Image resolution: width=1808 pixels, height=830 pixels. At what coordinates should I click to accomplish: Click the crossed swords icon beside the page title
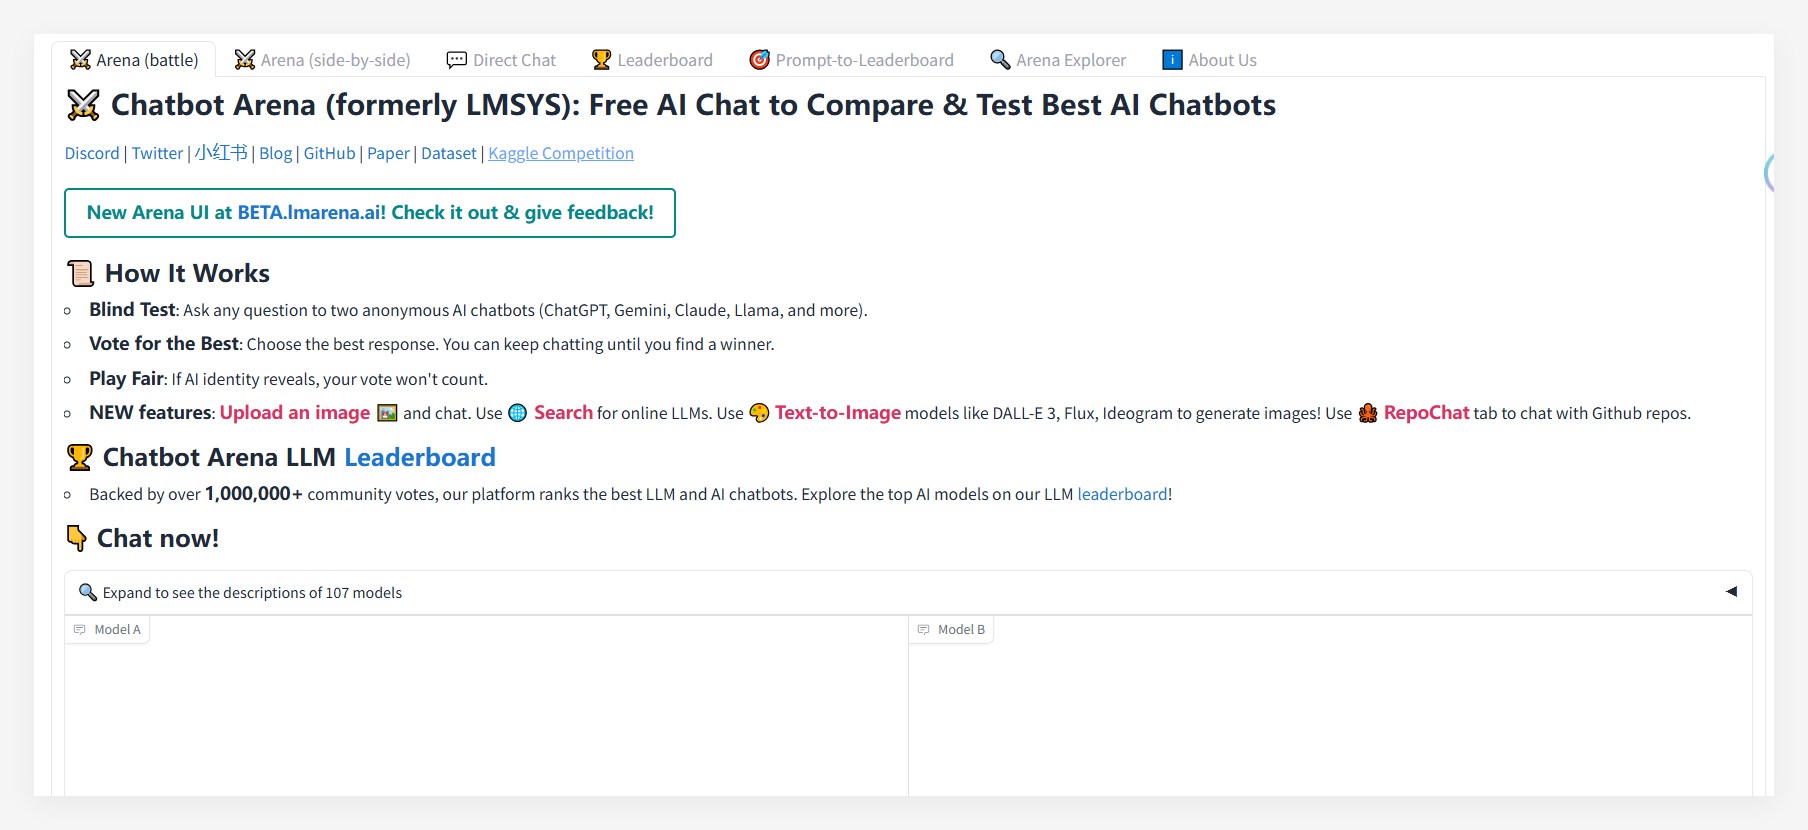(x=83, y=105)
